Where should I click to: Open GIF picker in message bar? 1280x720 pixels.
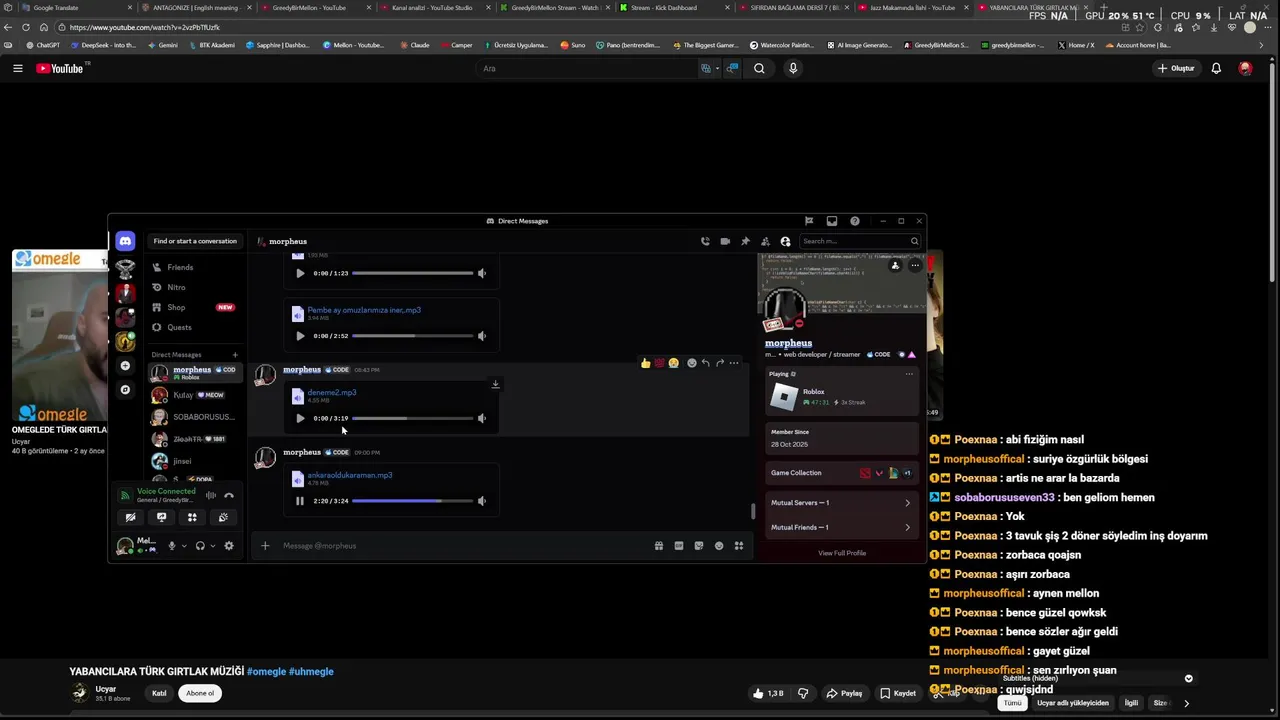coord(679,546)
